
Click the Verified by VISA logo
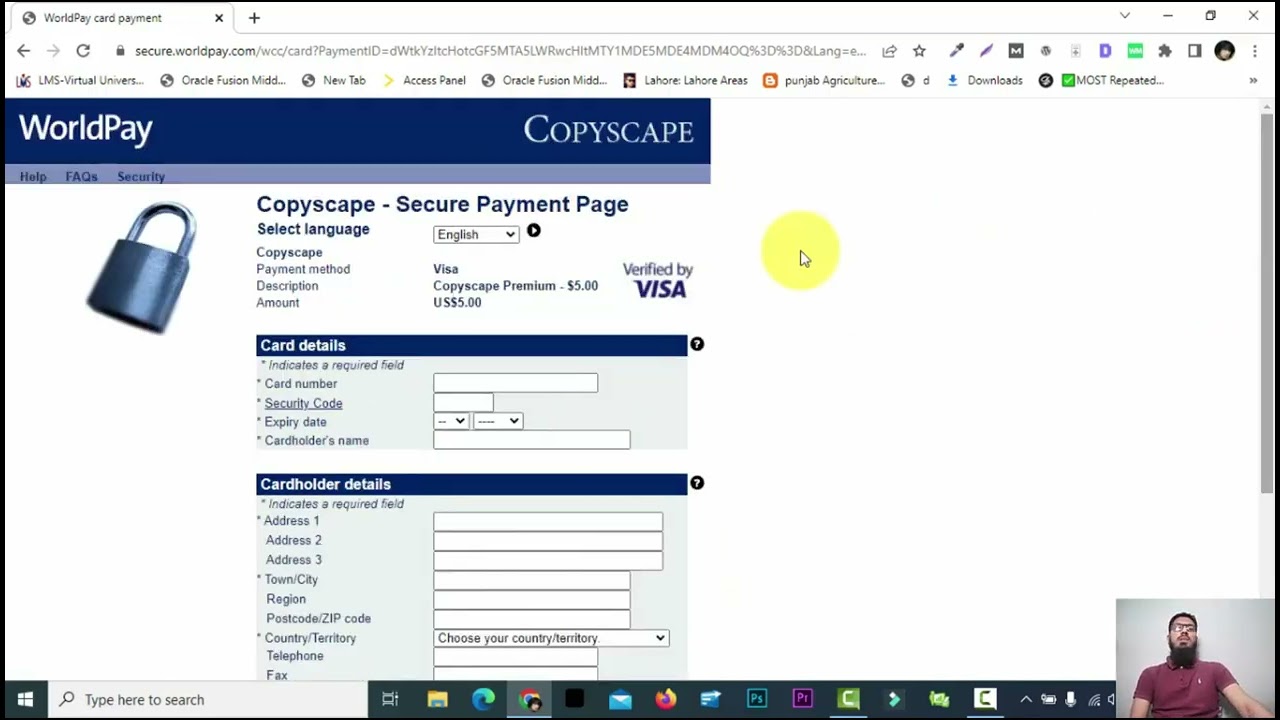pos(658,280)
